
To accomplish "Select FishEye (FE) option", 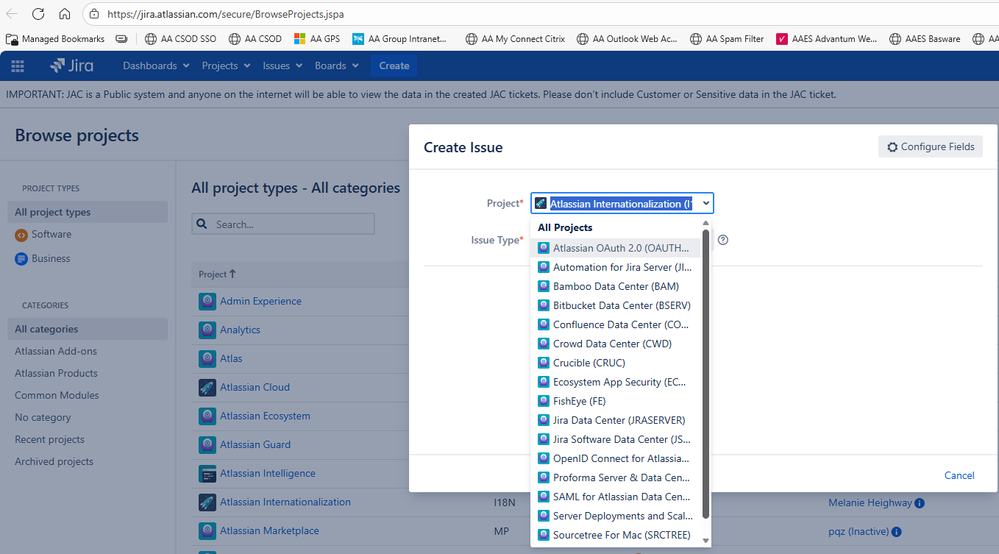I will [x=615, y=401].
